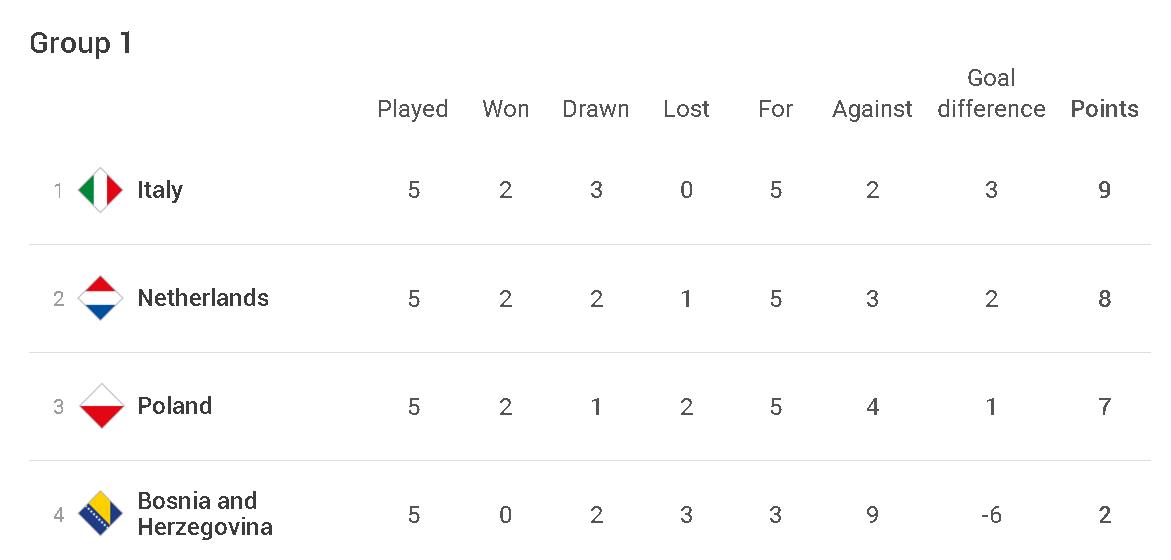Click Netherlands' points value of 8

point(1104,298)
